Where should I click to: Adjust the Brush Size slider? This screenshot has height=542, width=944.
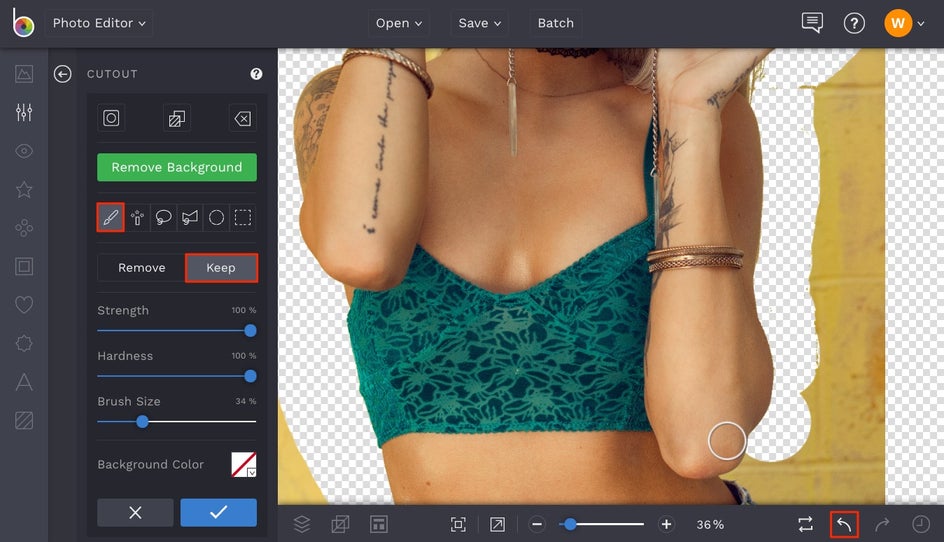click(x=177, y=422)
